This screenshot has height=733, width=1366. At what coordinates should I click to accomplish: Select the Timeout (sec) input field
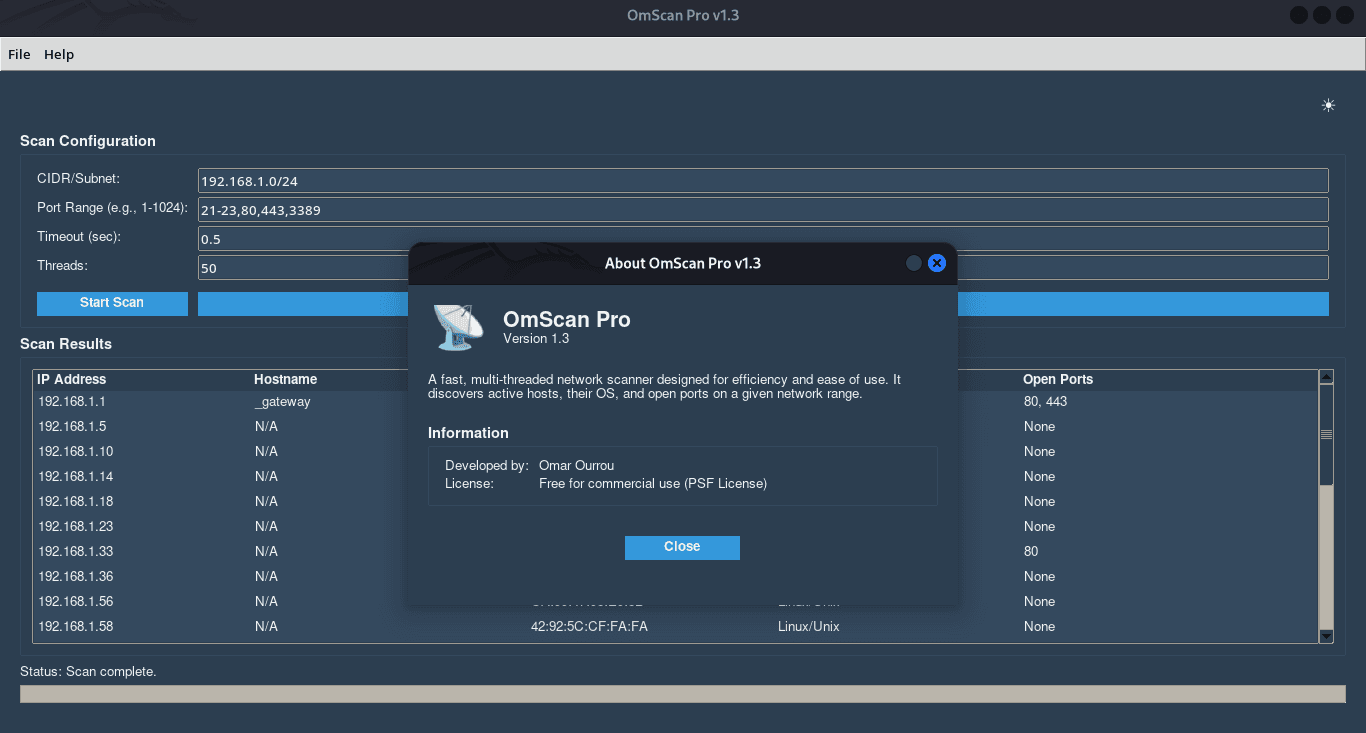pyautogui.click(x=763, y=239)
